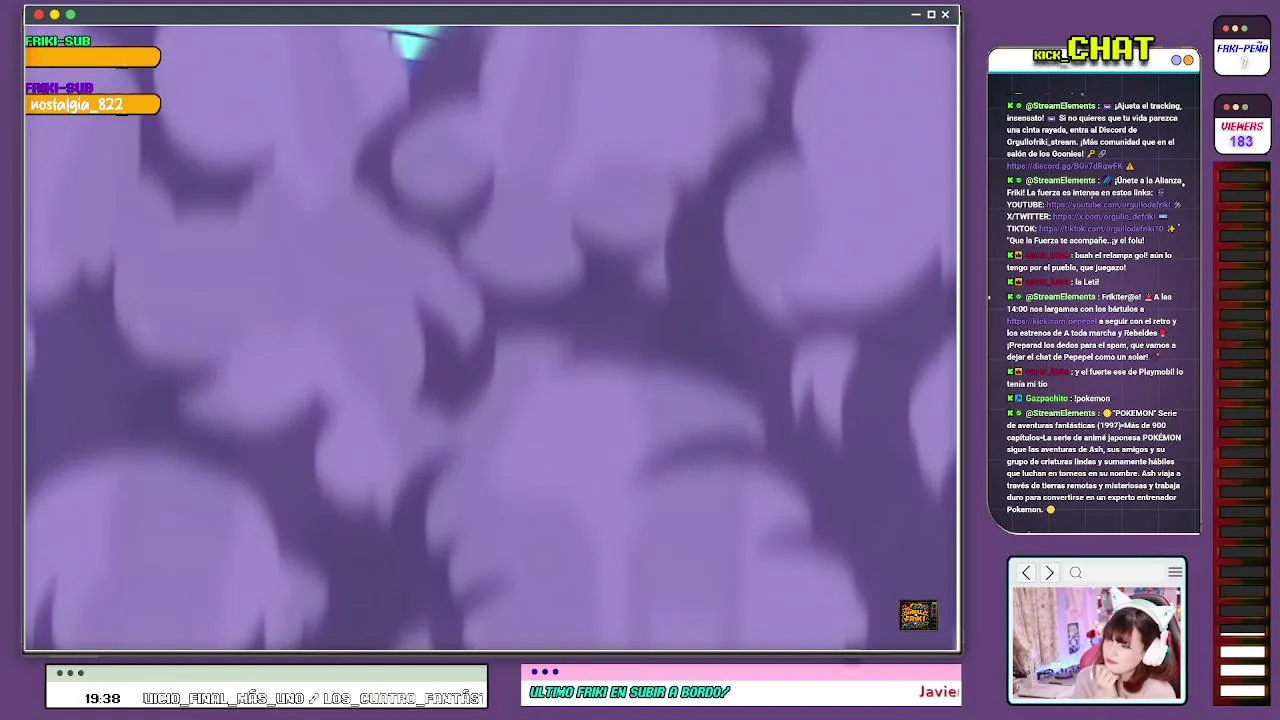Click the empty orange bar under the first FRIKI-SUB
Viewport: 1280px width, 720px height.
[92, 58]
